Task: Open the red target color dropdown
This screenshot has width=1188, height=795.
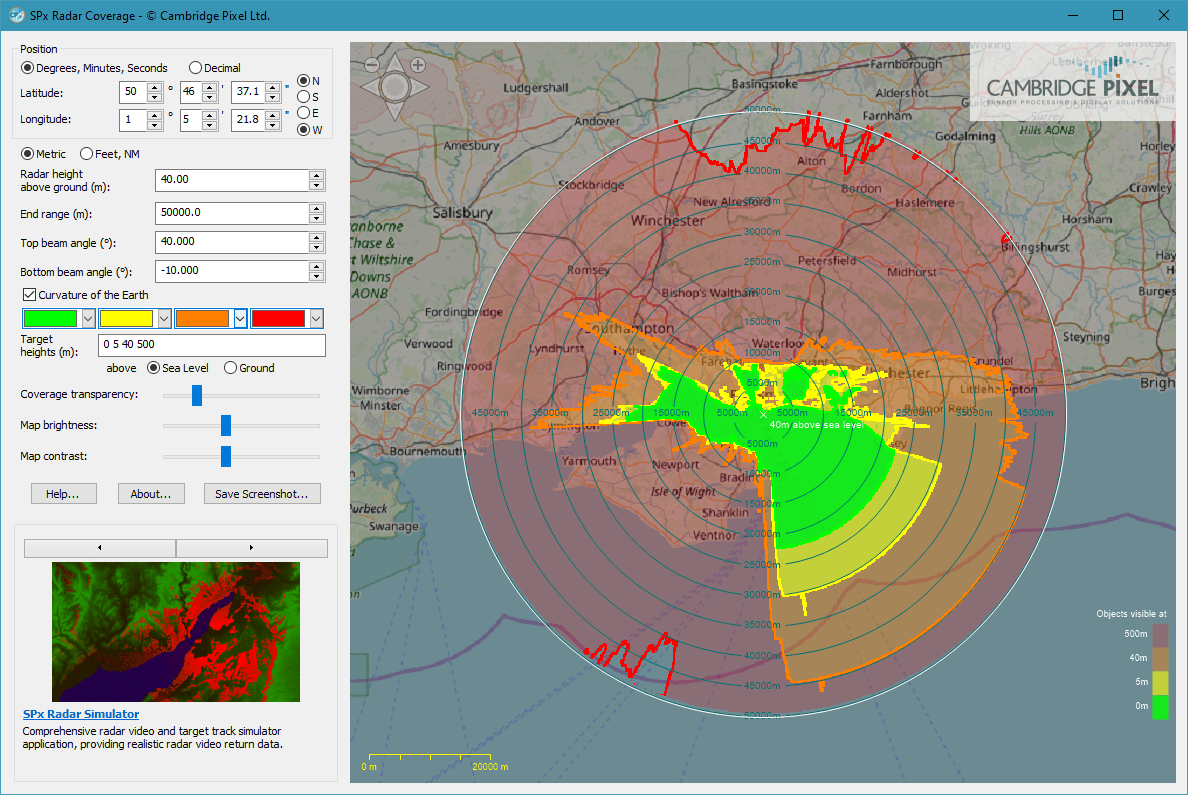Action: [x=313, y=318]
